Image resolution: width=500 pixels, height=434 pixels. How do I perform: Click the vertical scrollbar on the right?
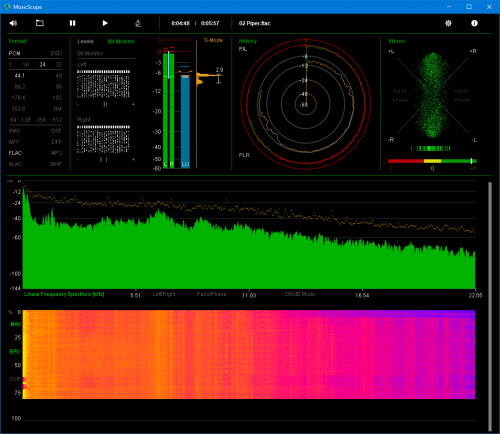[490, 307]
